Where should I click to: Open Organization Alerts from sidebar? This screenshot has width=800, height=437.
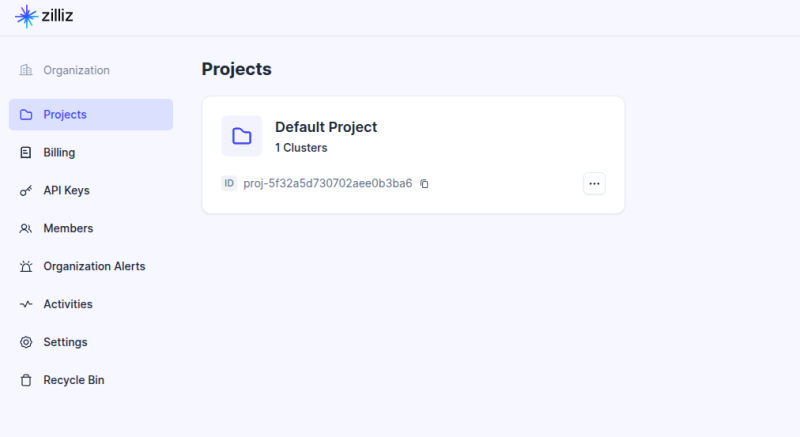pos(94,266)
